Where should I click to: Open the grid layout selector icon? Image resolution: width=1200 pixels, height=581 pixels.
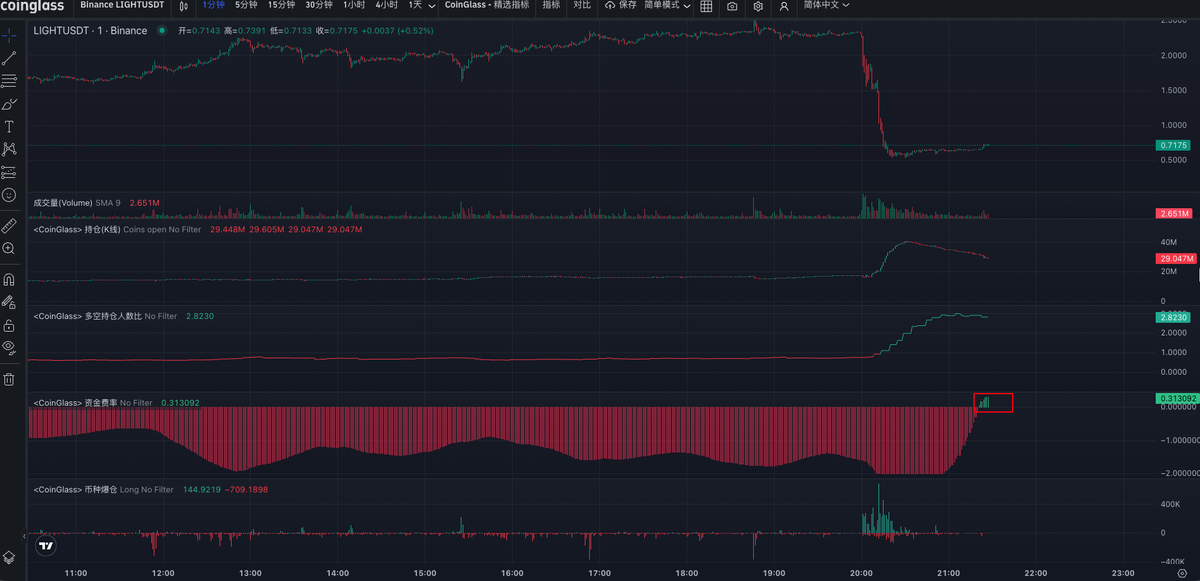pyautogui.click(x=706, y=5)
